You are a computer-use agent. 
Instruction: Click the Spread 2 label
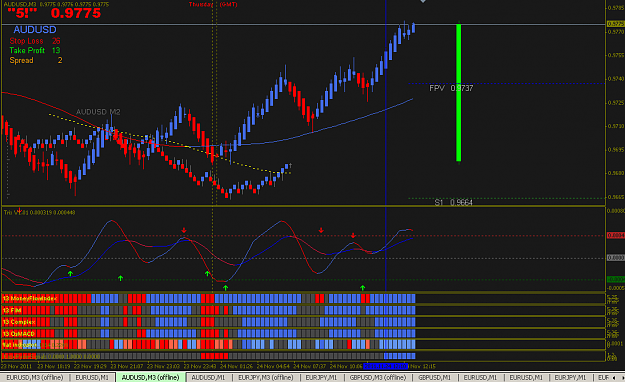36,60
